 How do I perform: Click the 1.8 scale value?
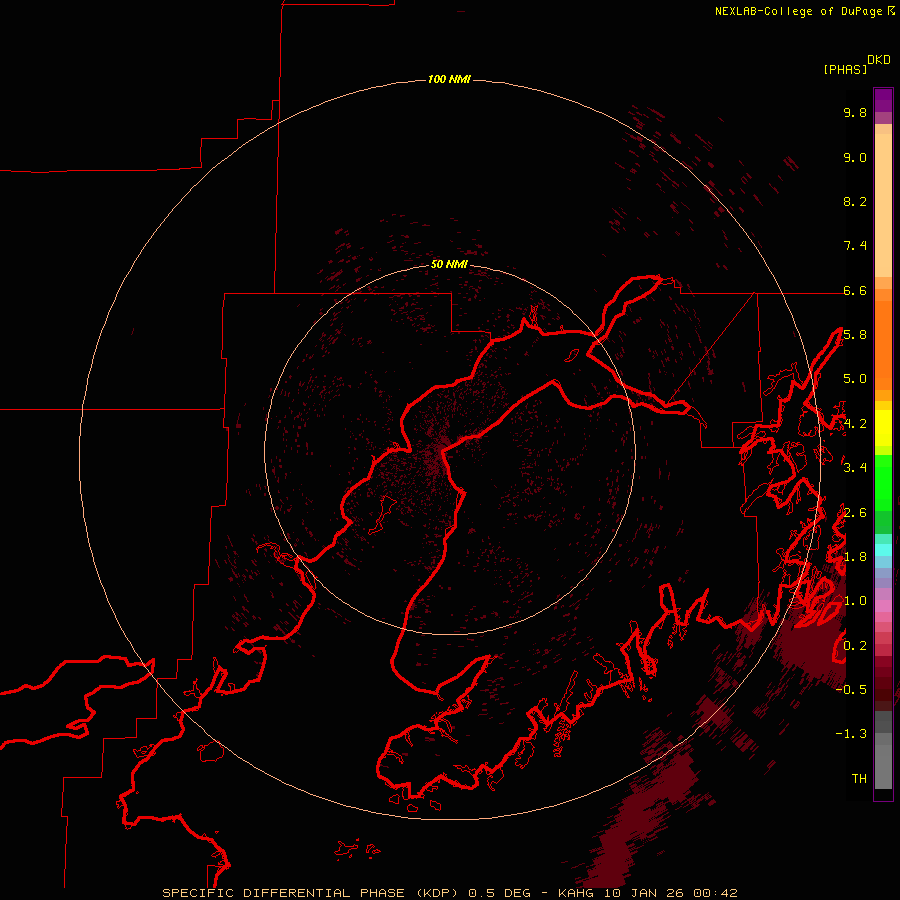[855, 557]
